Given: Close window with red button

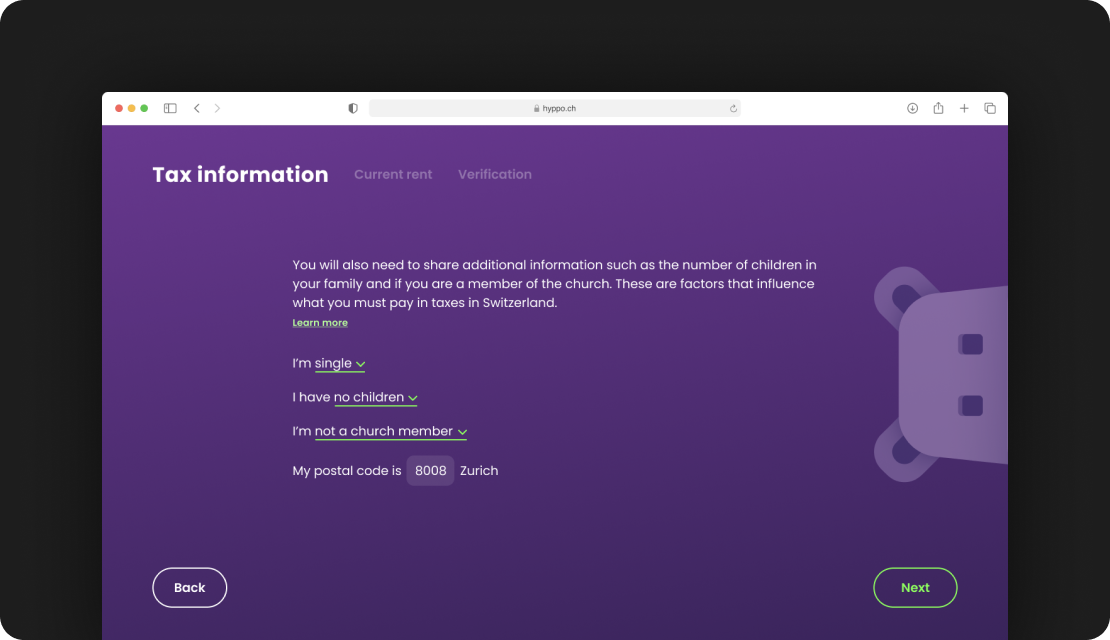Looking at the screenshot, I should pos(119,108).
